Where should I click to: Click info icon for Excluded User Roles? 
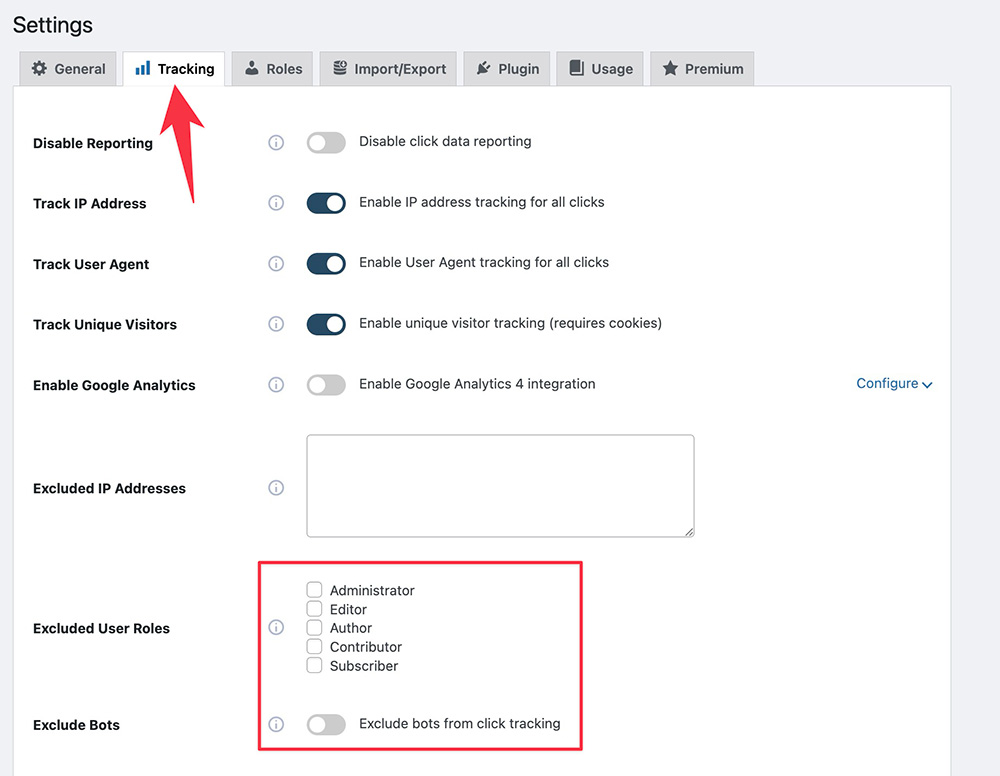pyautogui.click(x=276, y=628)
